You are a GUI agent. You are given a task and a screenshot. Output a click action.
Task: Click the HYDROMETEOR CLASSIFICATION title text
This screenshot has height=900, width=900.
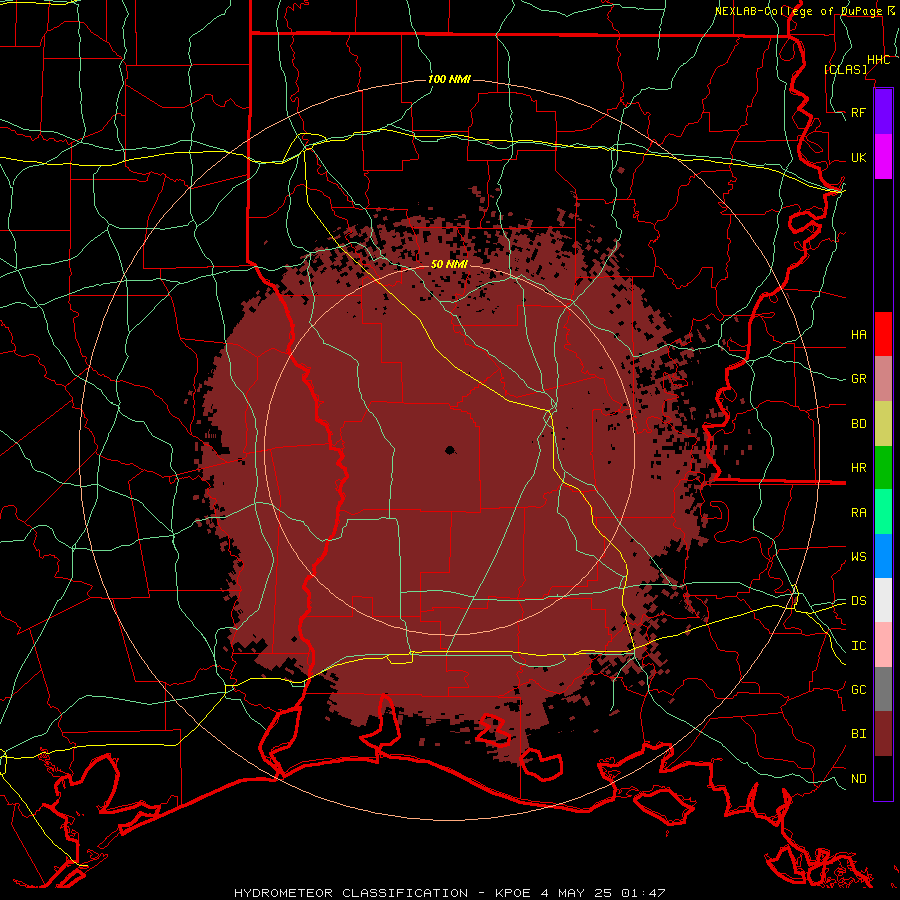pyautogui.click(x=351, y=893)
